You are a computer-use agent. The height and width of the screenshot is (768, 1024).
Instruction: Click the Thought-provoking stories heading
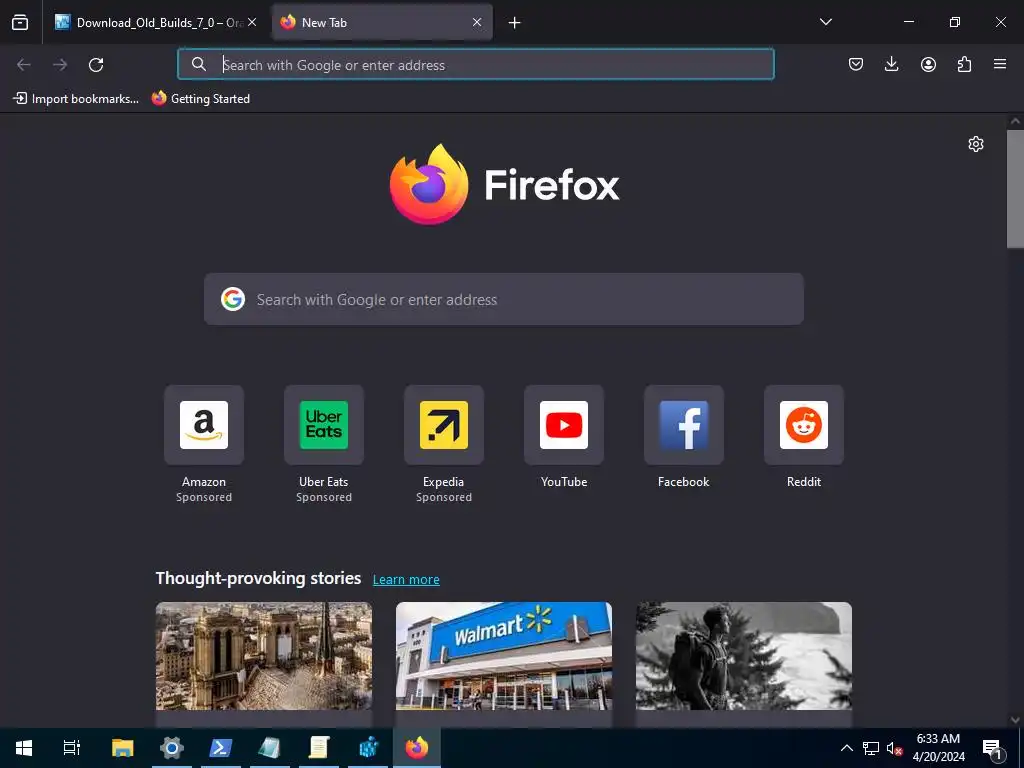point(259,578)
